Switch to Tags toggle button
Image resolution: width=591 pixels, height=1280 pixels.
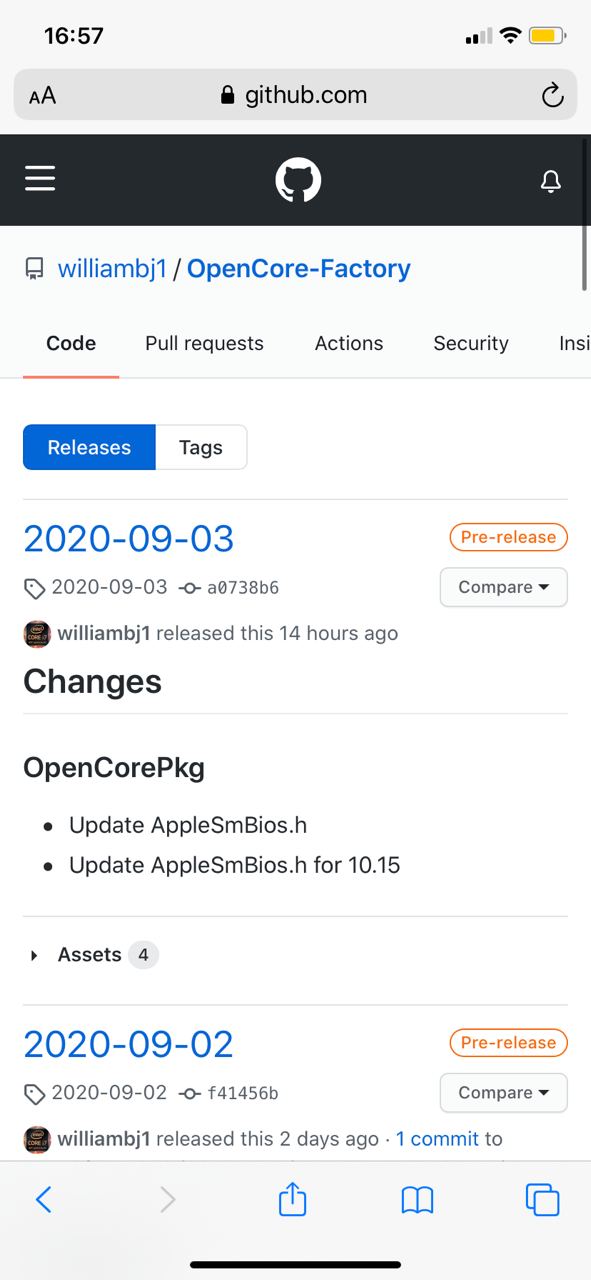click(201, 447)
